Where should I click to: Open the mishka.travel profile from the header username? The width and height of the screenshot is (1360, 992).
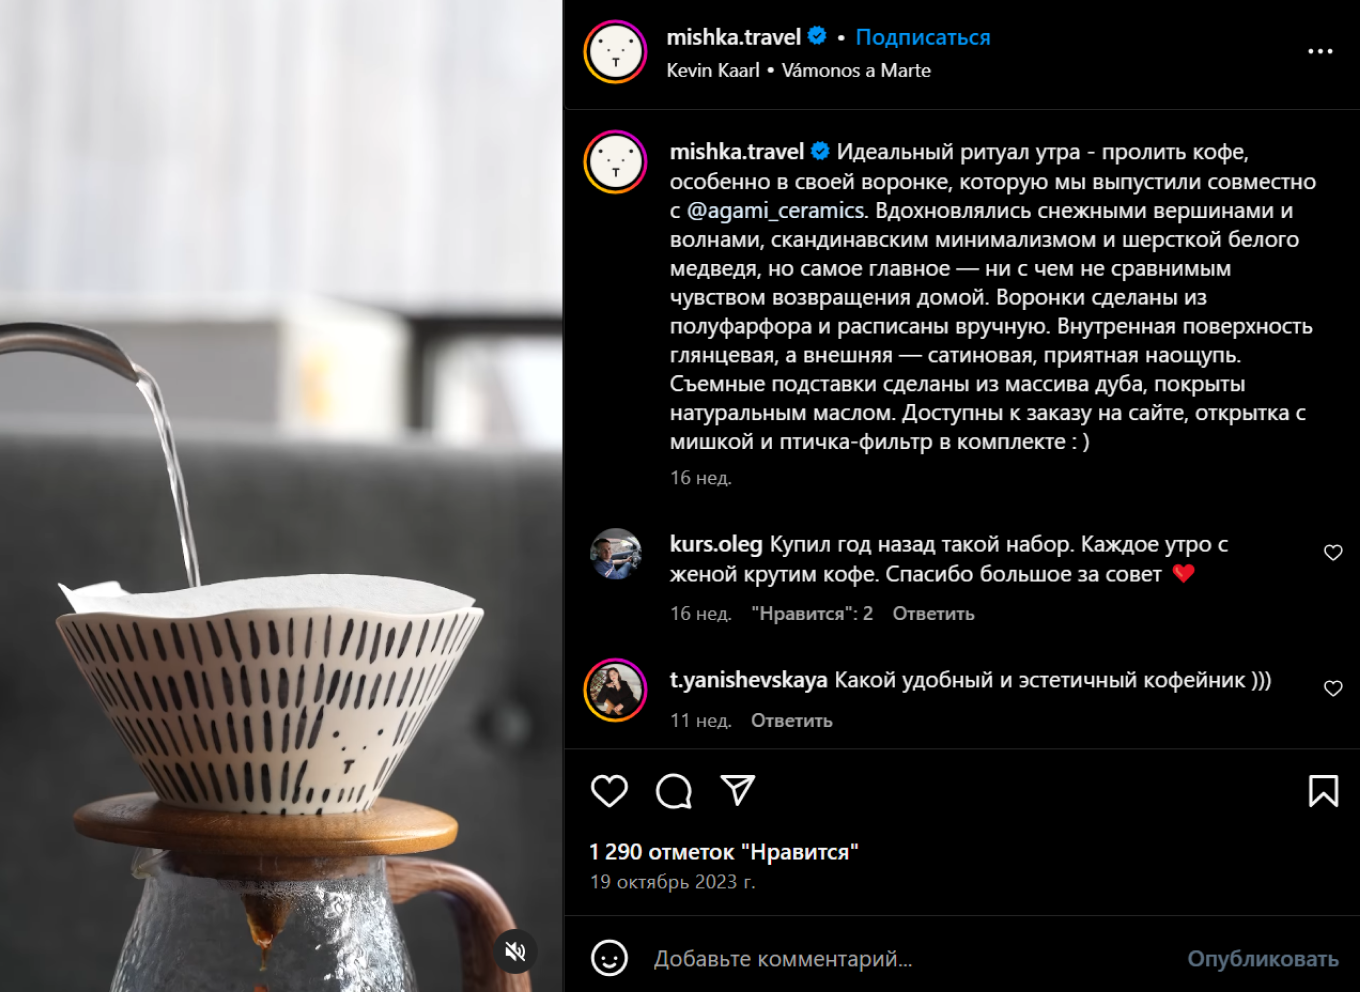733,37
